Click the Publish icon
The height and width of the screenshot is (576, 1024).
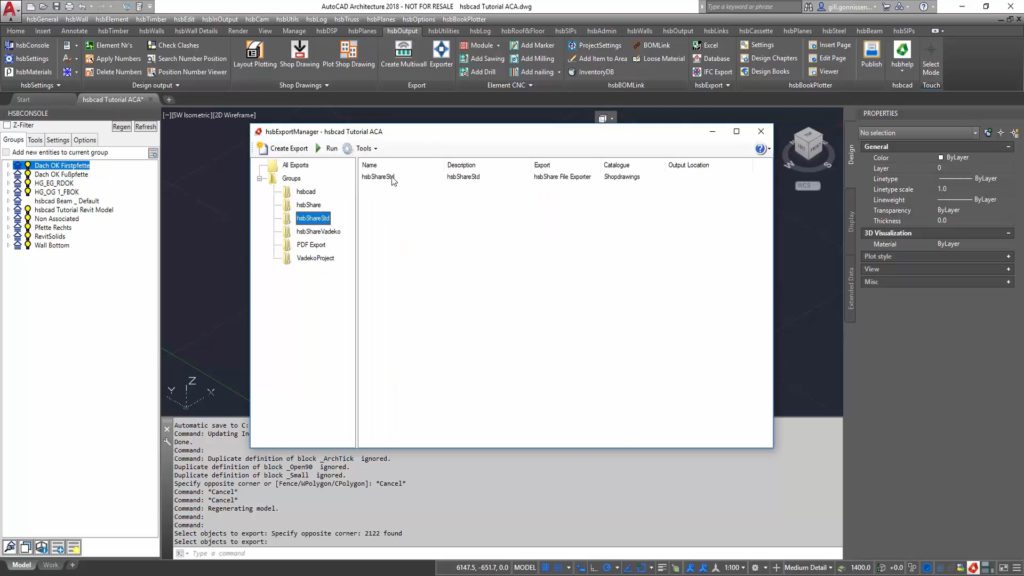tap(871, 54)
